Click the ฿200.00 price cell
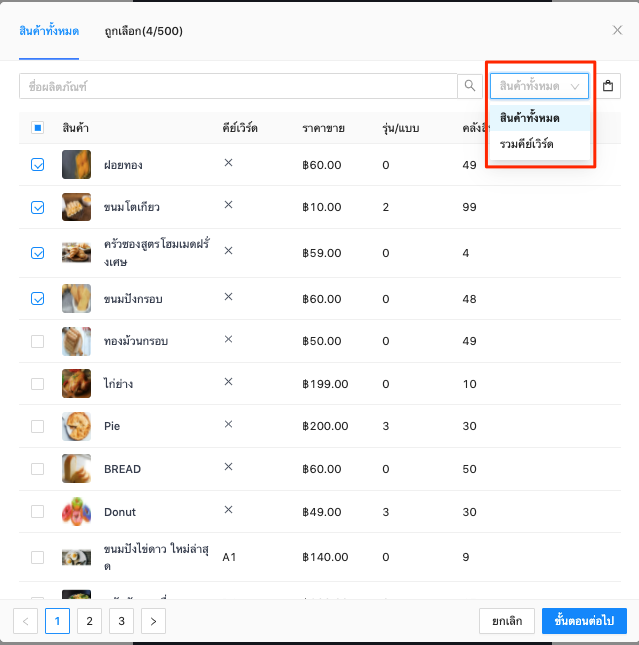The height and width of the screenshot is (645, 639). 325,426
